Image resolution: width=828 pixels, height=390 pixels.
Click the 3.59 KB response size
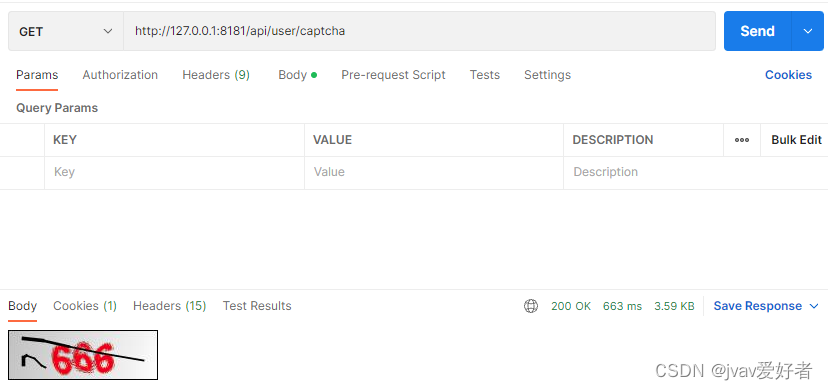pyautogui.click(x=674, y=306)
